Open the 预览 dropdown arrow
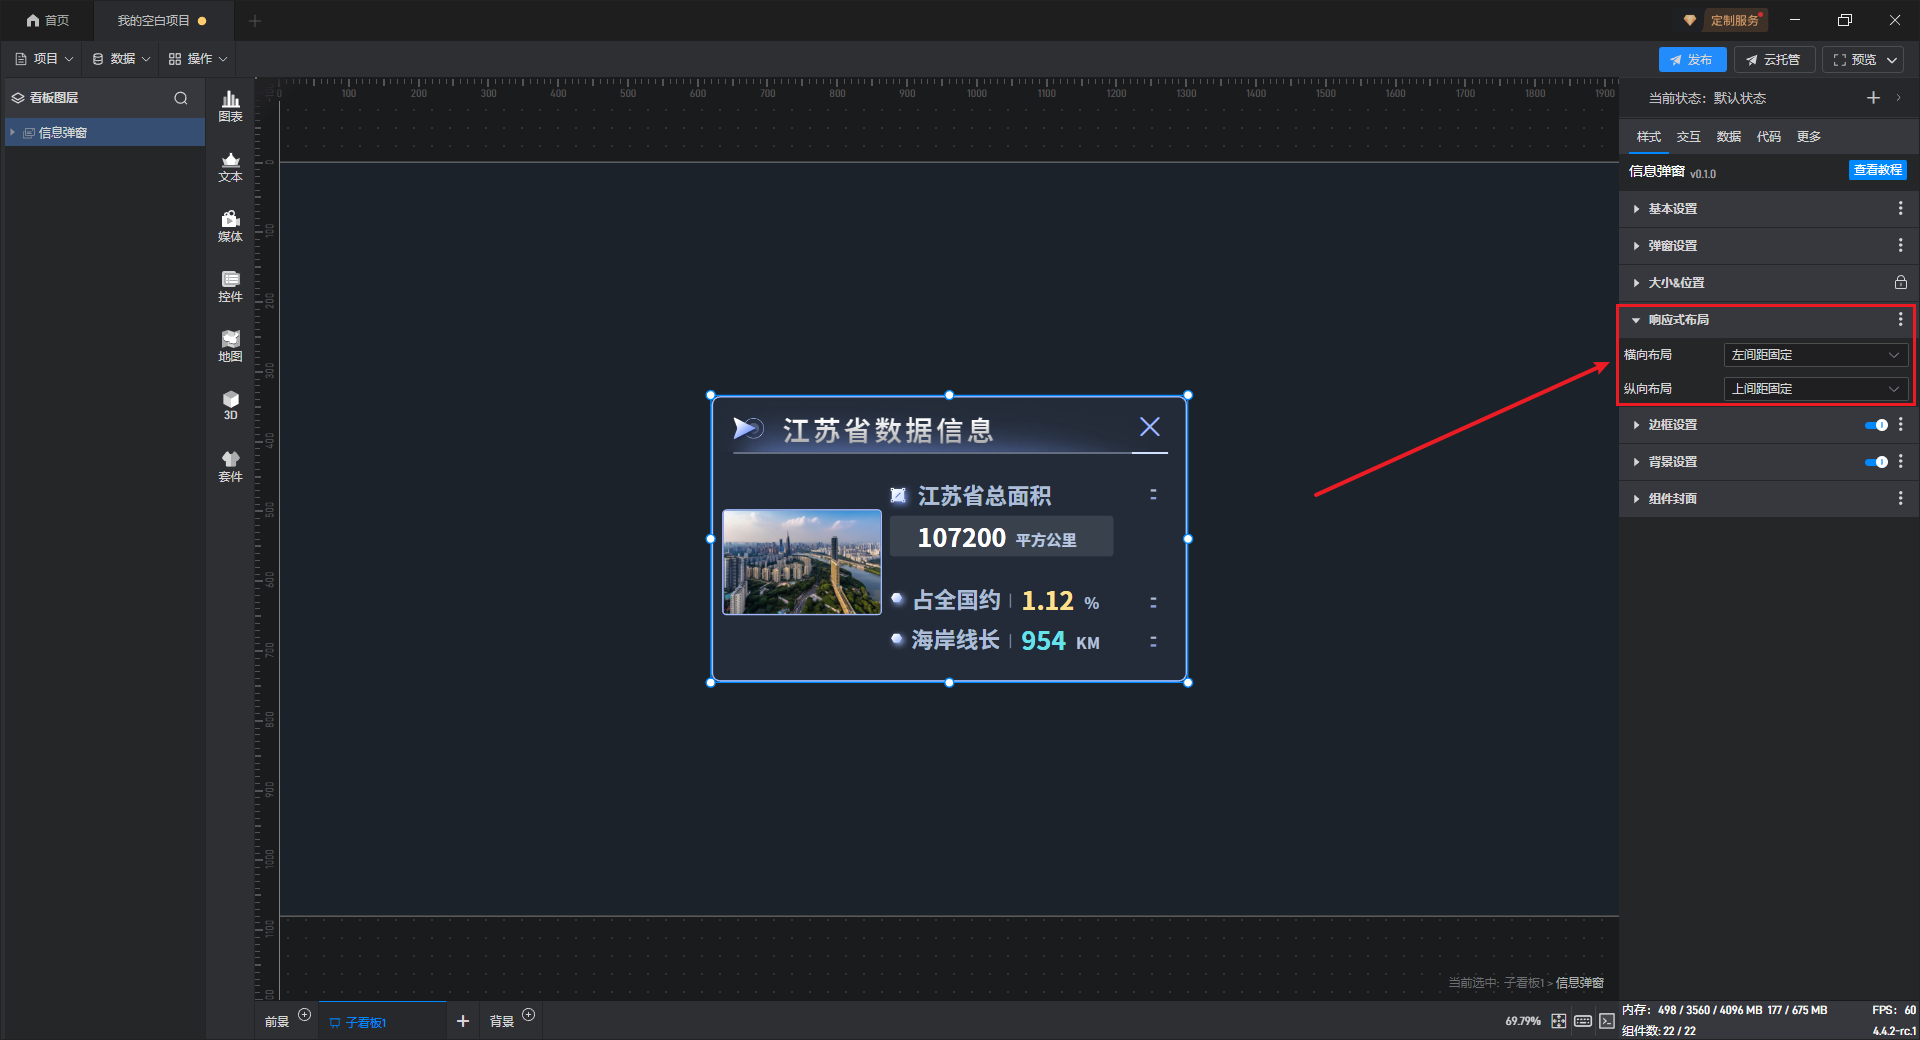The width and height of the screenshot is (1920, 1040). [1892, 60]
